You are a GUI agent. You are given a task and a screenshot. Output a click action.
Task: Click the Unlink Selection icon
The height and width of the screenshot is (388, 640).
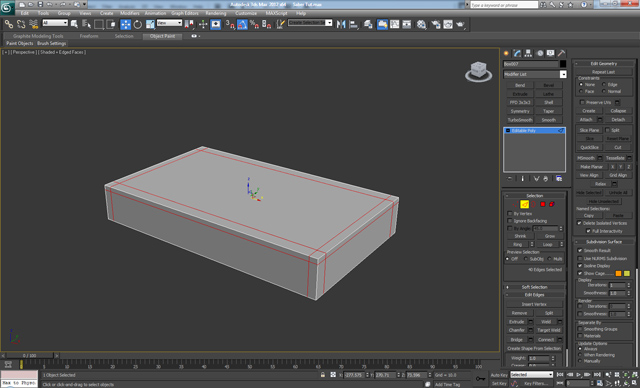click(x=21, y=24)
